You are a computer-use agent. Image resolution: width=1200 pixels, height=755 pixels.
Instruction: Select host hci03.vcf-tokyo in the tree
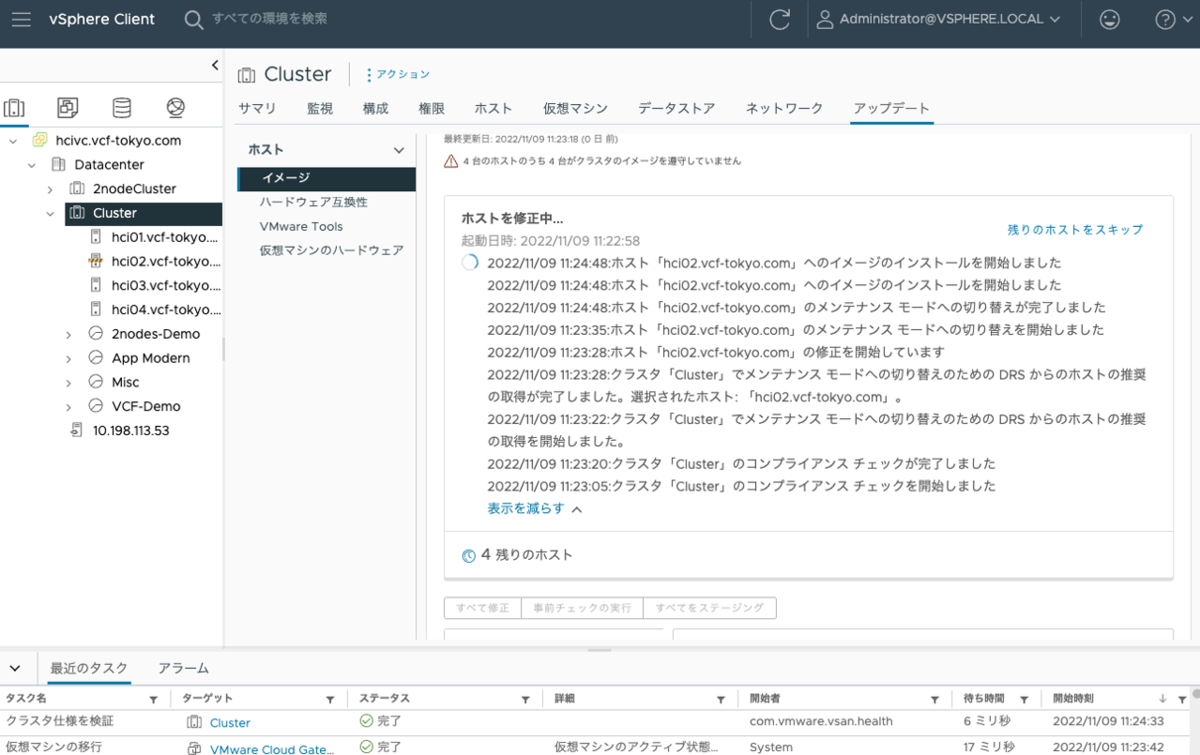(x=166, y=285)
